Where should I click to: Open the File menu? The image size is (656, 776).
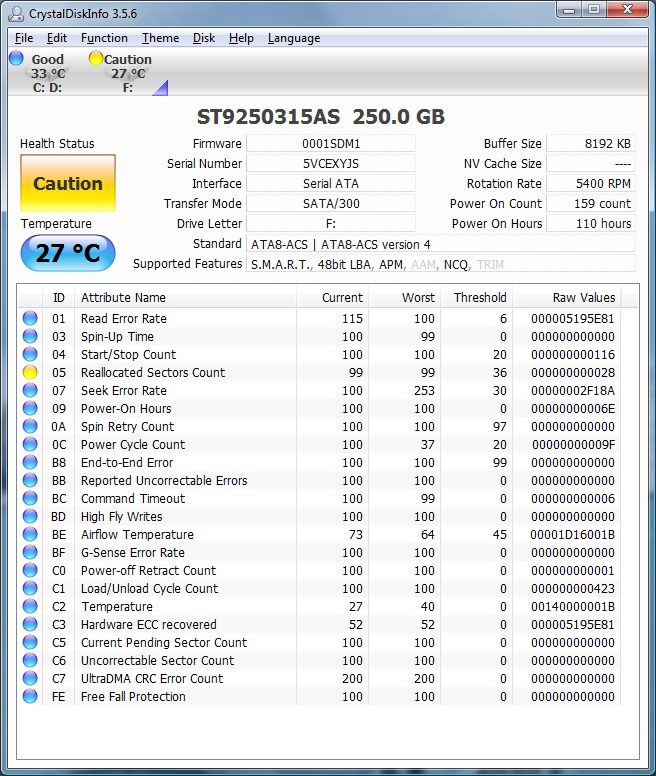point(24,38)
